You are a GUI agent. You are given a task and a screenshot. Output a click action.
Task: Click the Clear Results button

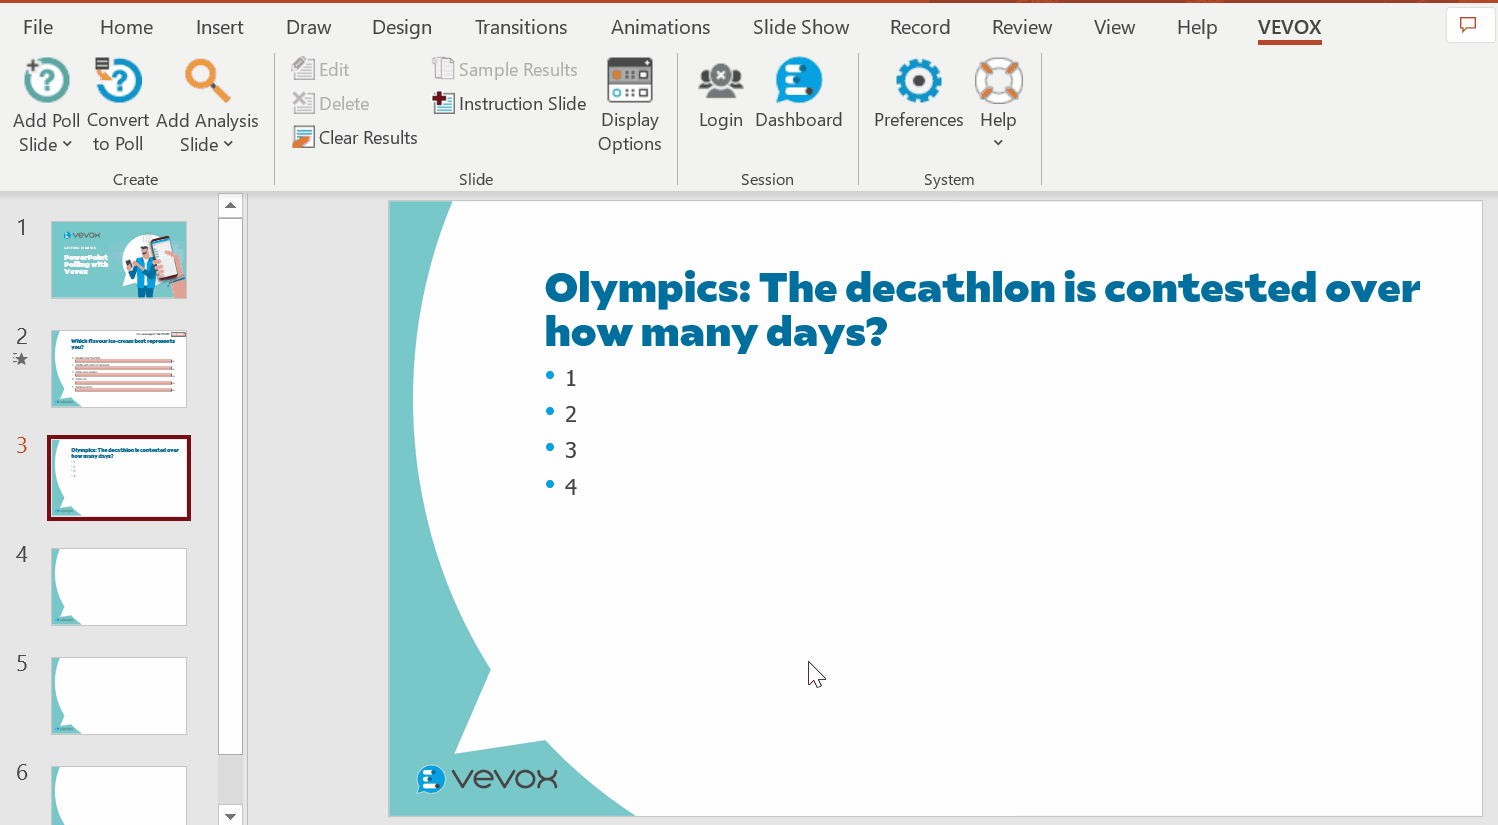click(356, 138)
